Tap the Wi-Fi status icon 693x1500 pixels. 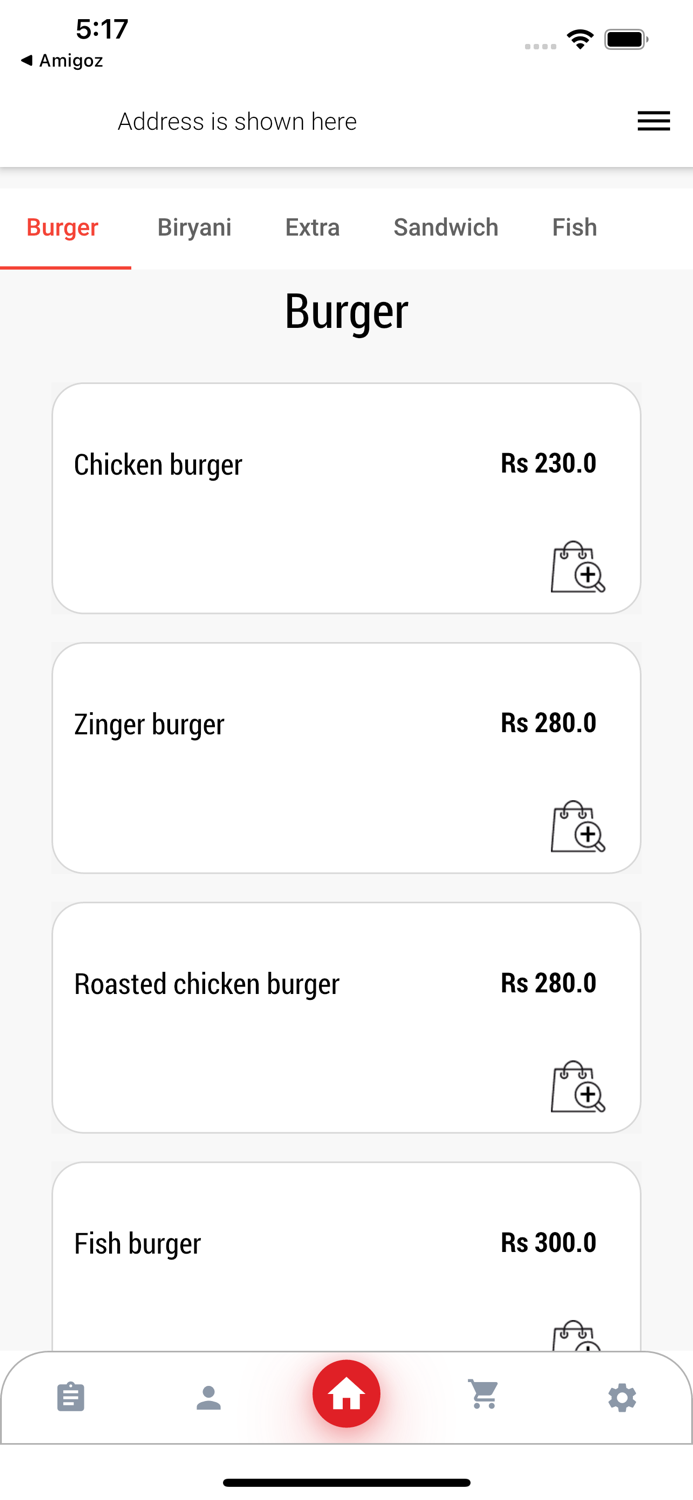click(x=581, y=40)
